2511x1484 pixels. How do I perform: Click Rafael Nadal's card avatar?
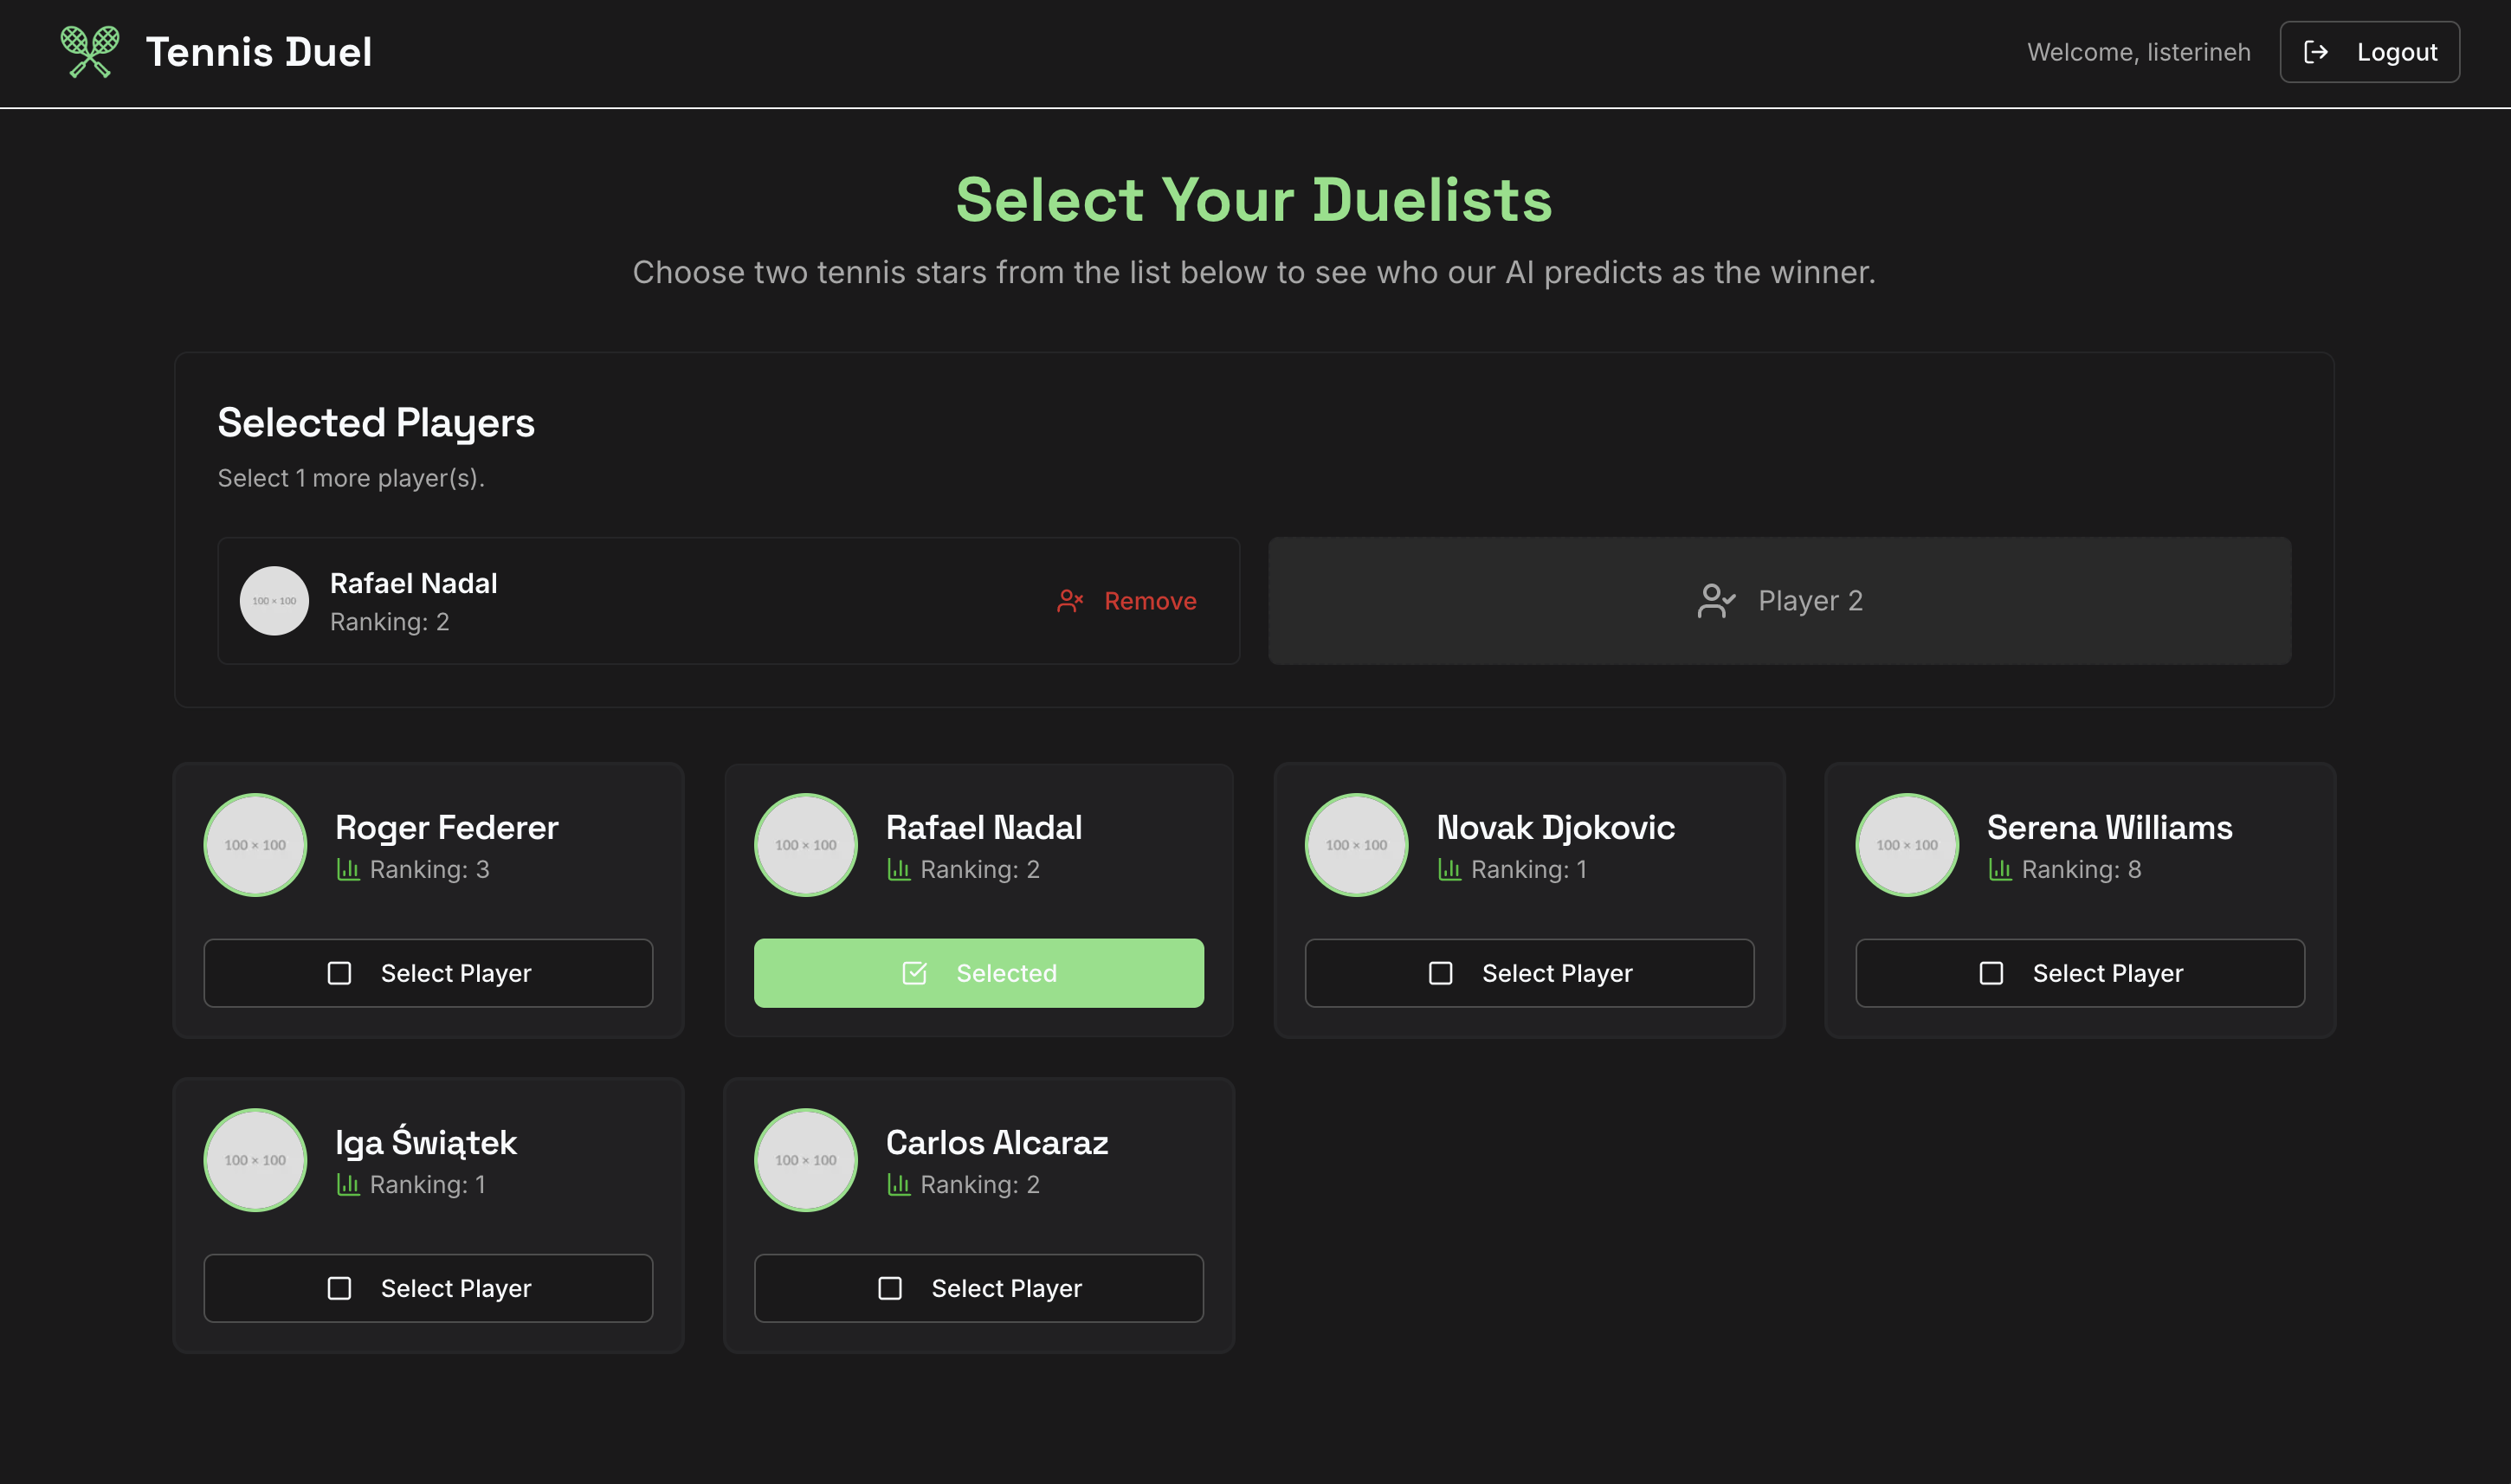pos(806,845)
